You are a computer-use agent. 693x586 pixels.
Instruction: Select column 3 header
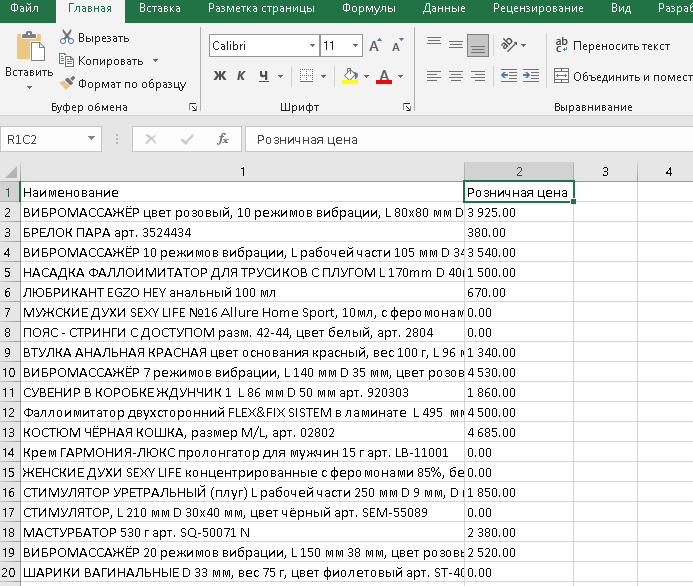[605, 171]
